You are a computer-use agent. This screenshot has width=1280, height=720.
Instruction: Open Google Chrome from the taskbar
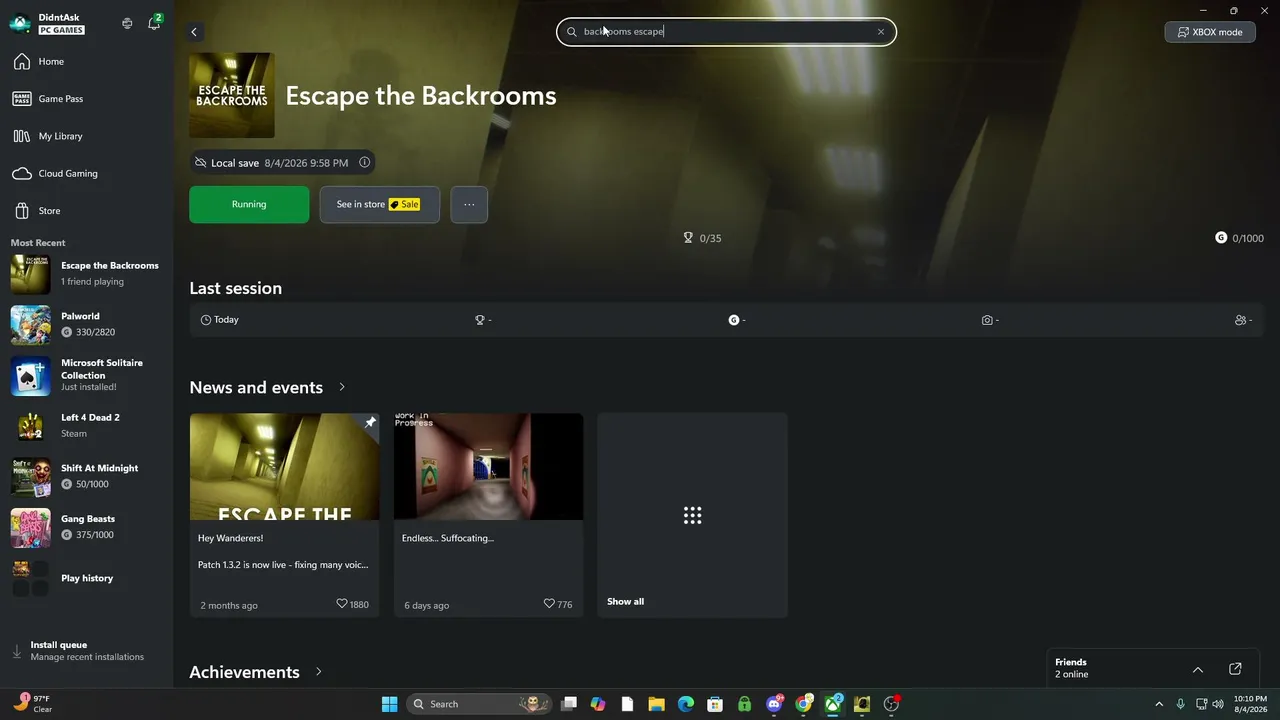(803, 704)
